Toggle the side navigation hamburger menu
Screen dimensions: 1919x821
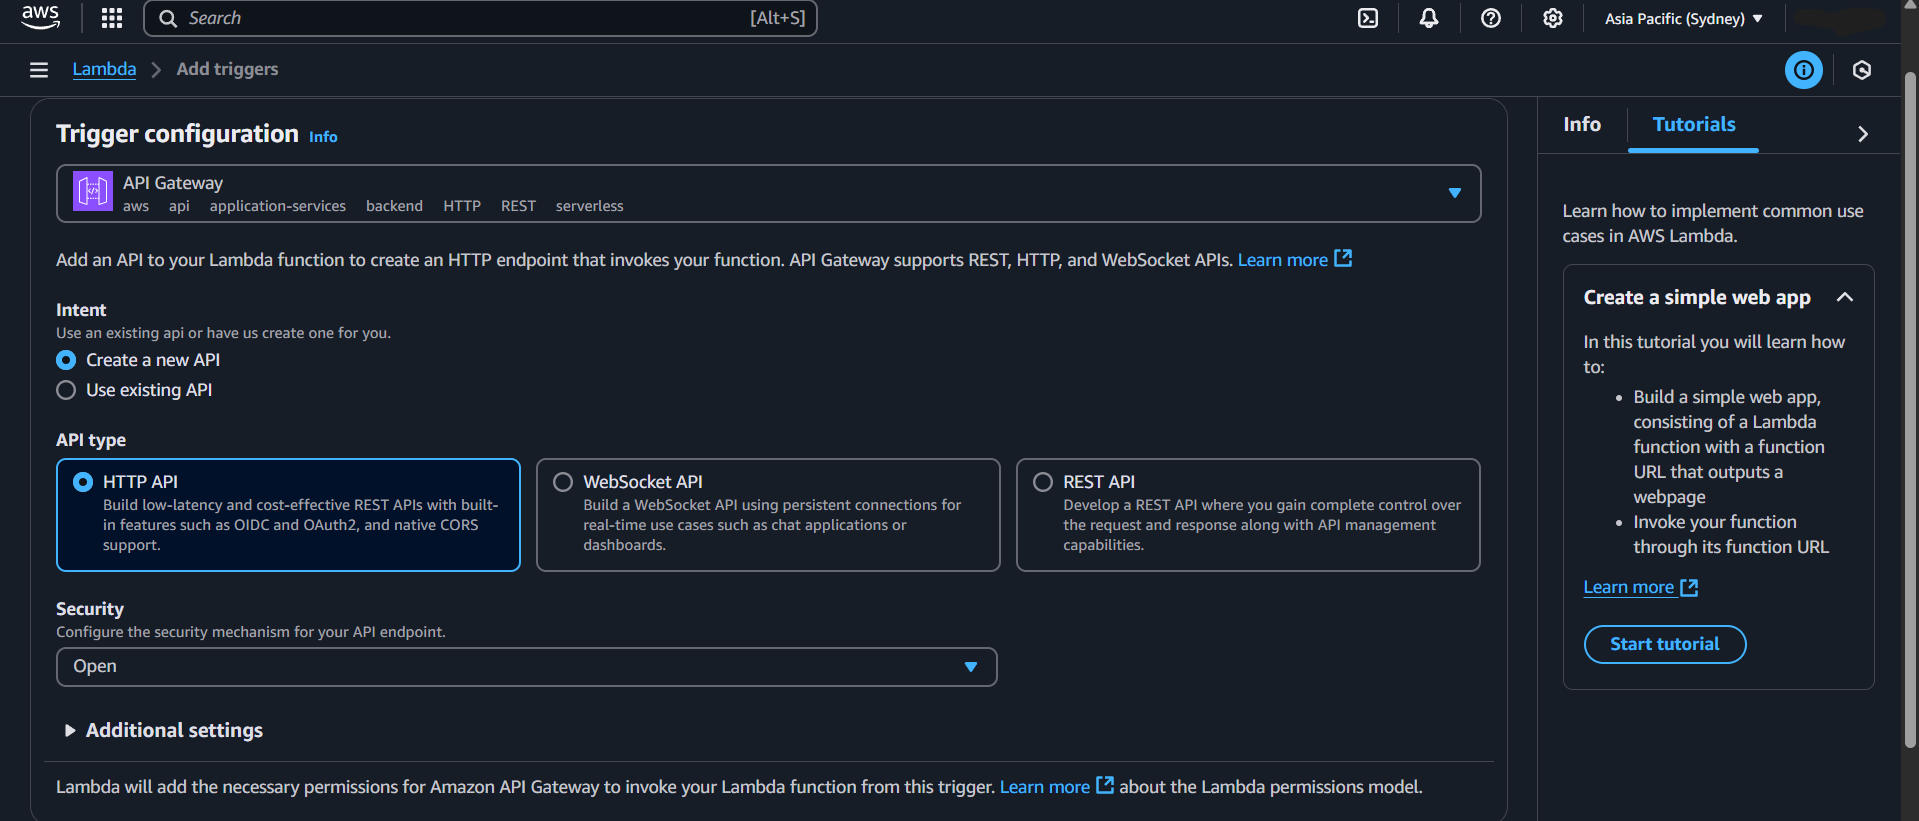tap(39, 70)
